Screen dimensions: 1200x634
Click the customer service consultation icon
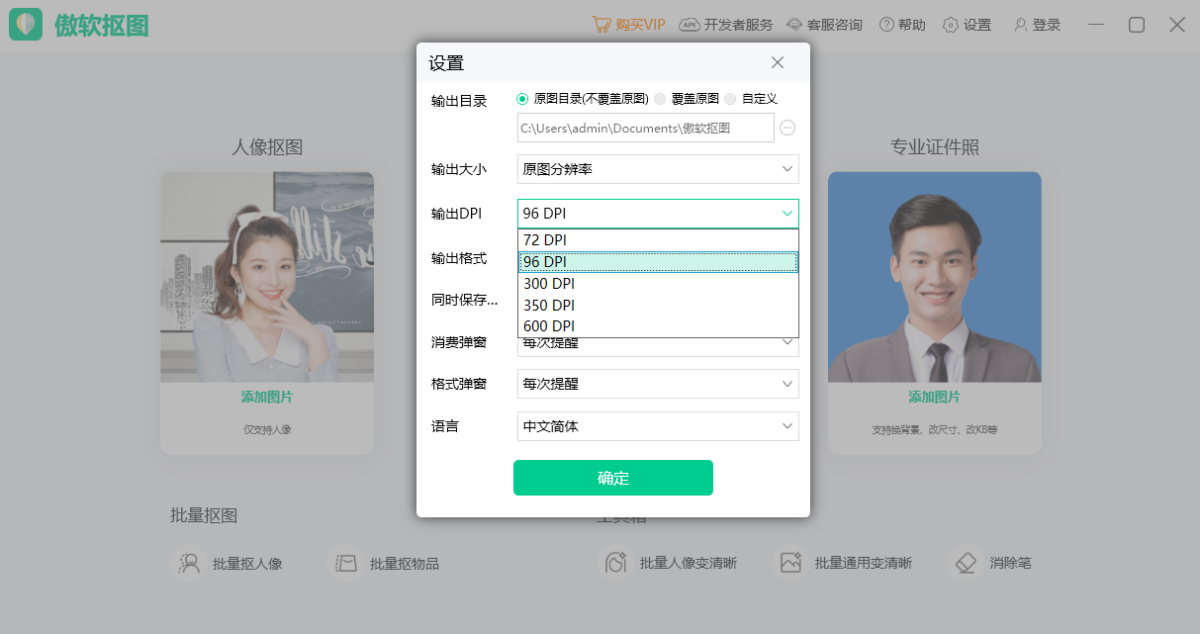pyautogui.click(x=794, y=25)
